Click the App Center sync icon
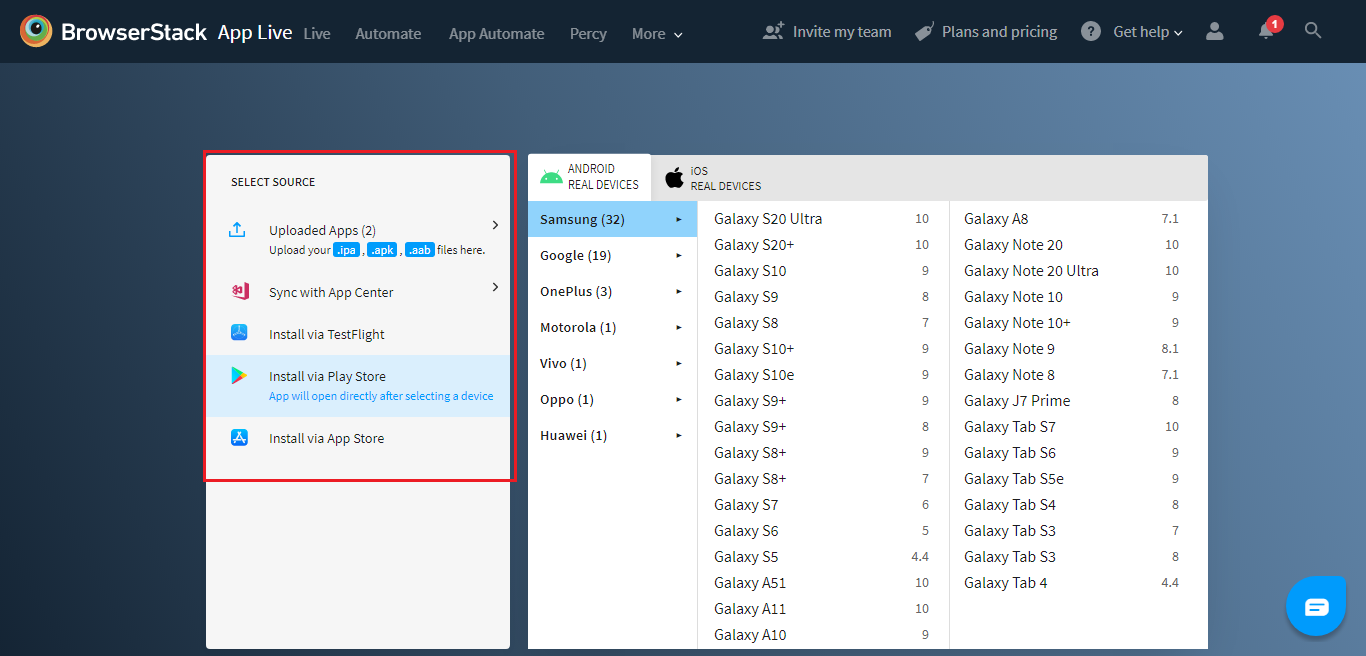1366x656 pixels. click(239, 292)
